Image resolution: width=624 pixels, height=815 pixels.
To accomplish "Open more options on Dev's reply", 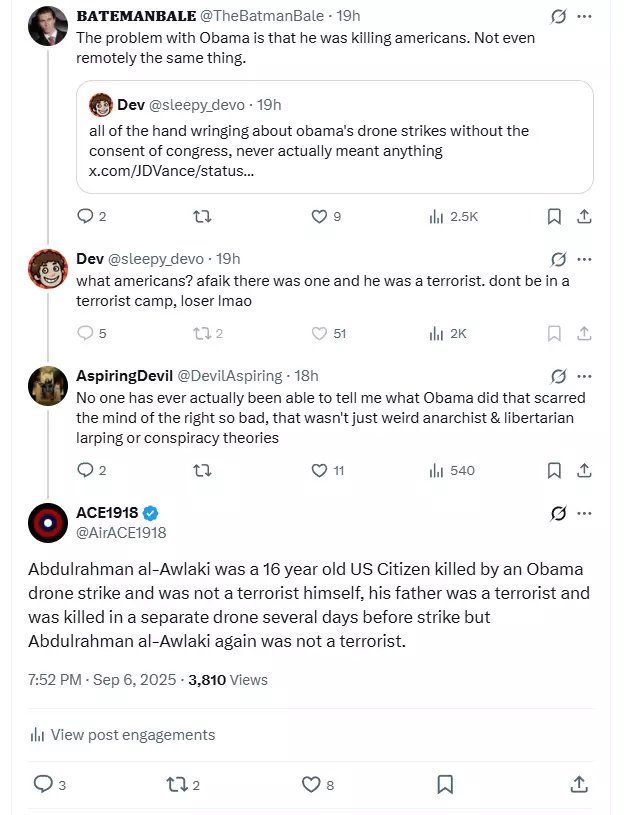I will [585, 259].
